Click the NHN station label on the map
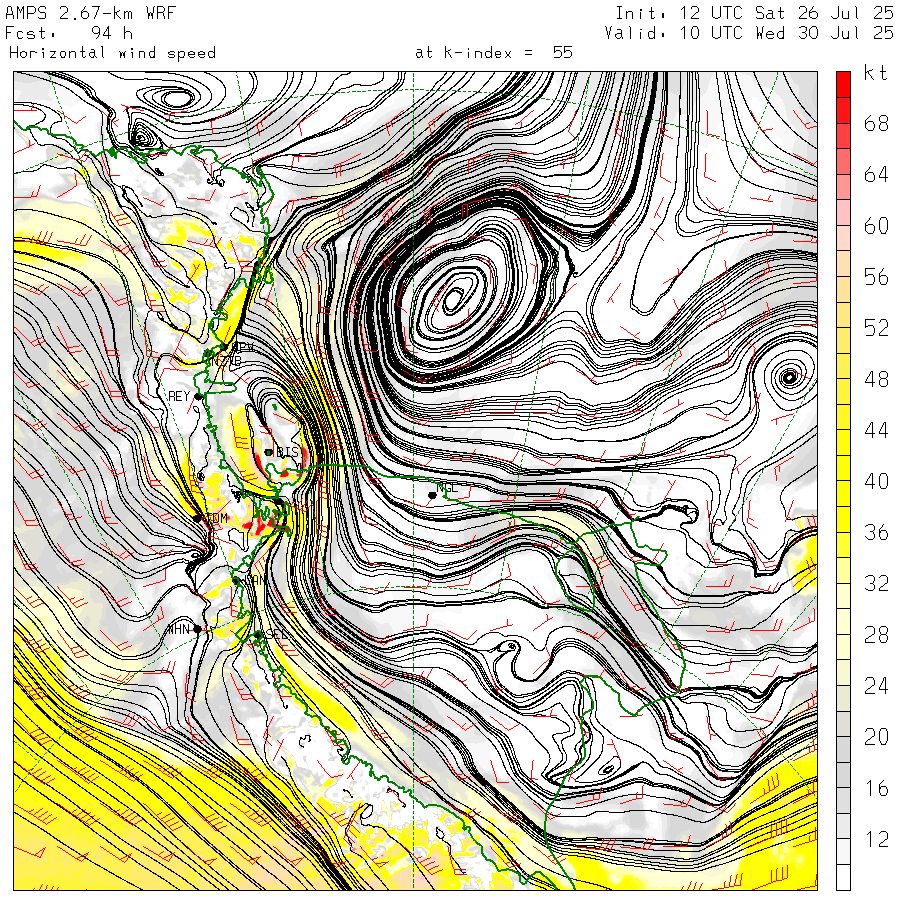Viewport: 900px width, 900px height. [x=178, y=630]
